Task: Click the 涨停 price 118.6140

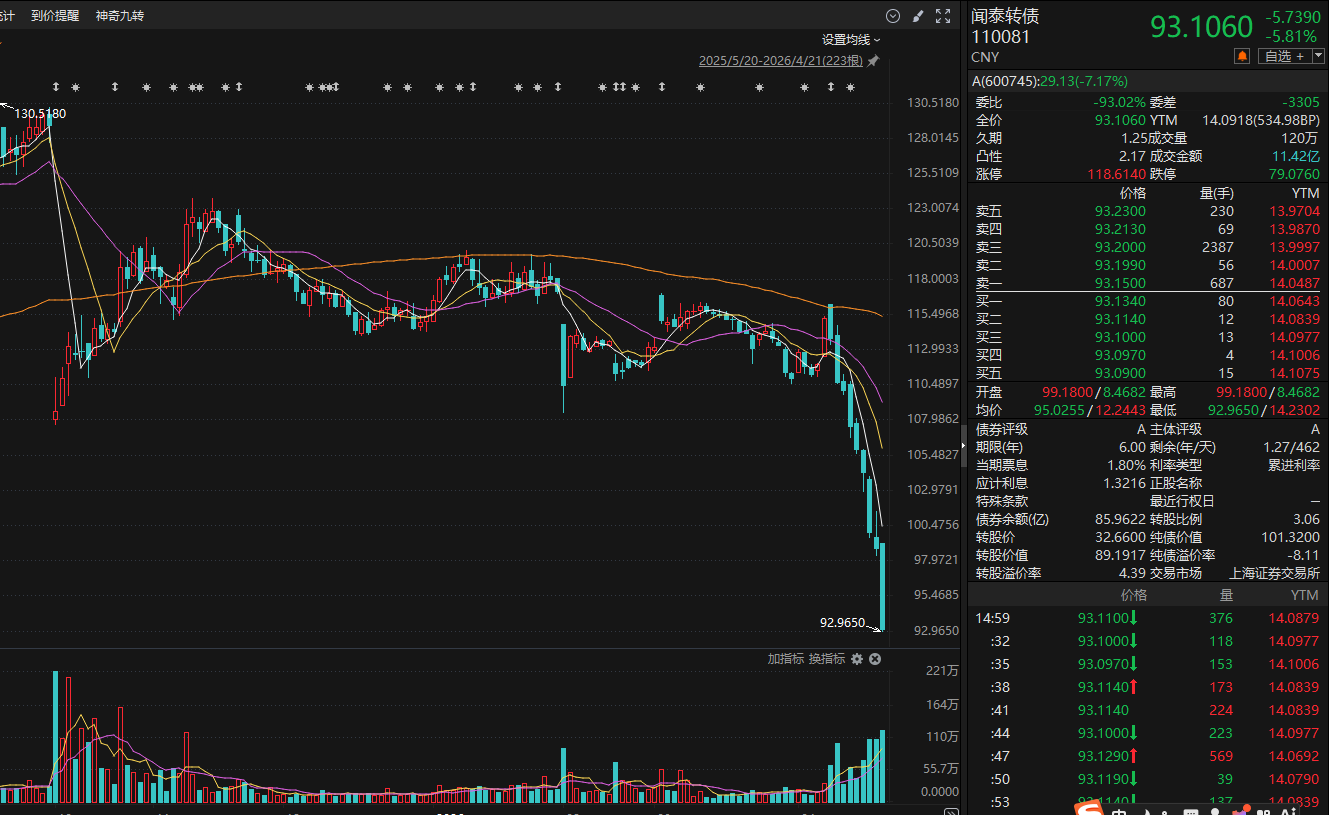Action: click(x=1116, y=174)
